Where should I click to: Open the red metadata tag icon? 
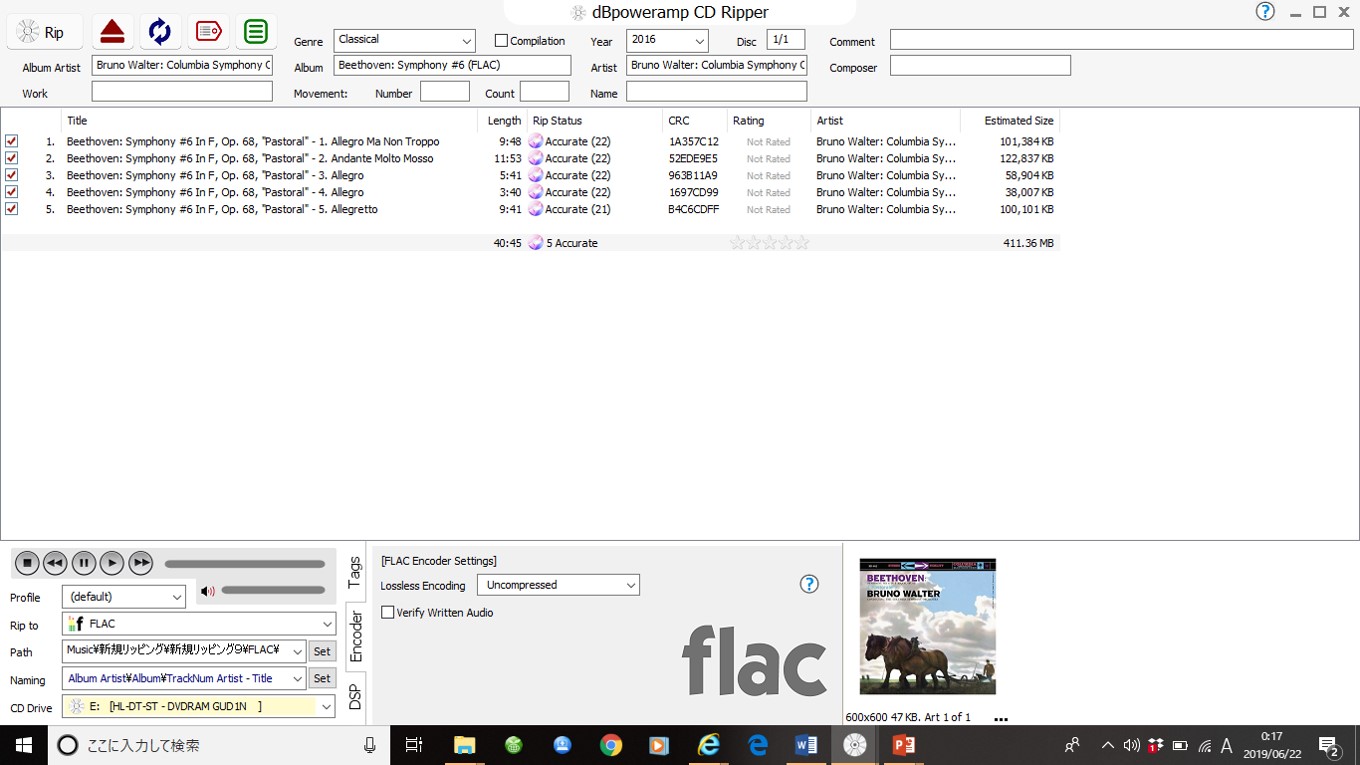pos(208,32)
